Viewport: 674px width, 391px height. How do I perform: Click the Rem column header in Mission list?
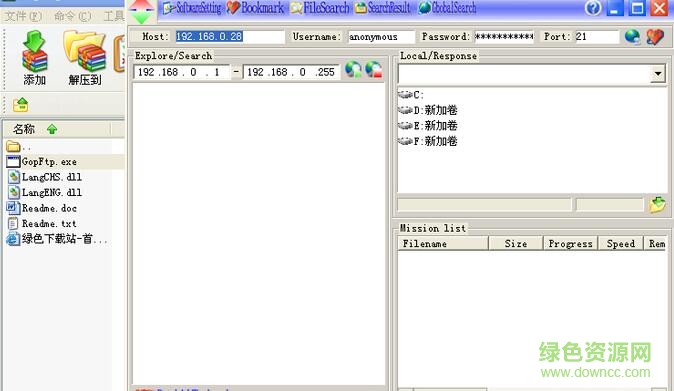[656, 243]
